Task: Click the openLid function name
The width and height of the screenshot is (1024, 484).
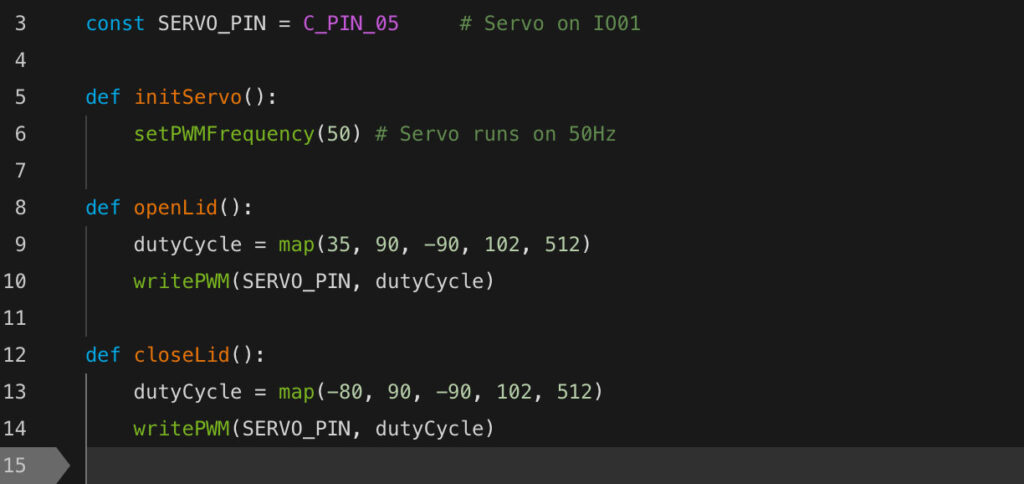Action: (x=175, y=208)
